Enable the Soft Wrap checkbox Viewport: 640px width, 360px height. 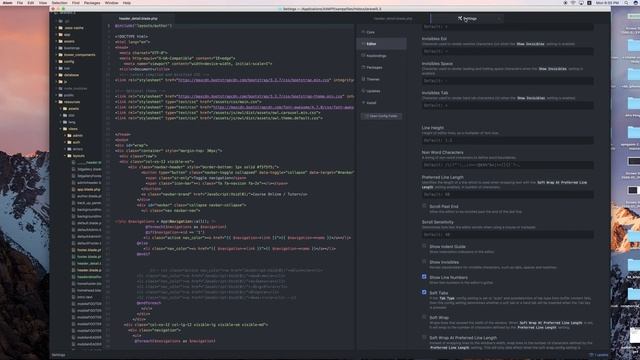click(424, 317)
